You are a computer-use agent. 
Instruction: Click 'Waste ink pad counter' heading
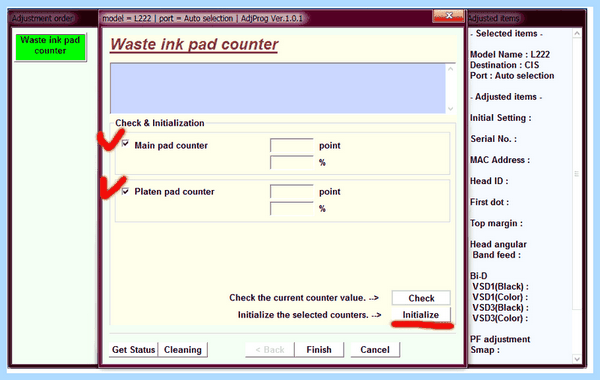(194, 44)
